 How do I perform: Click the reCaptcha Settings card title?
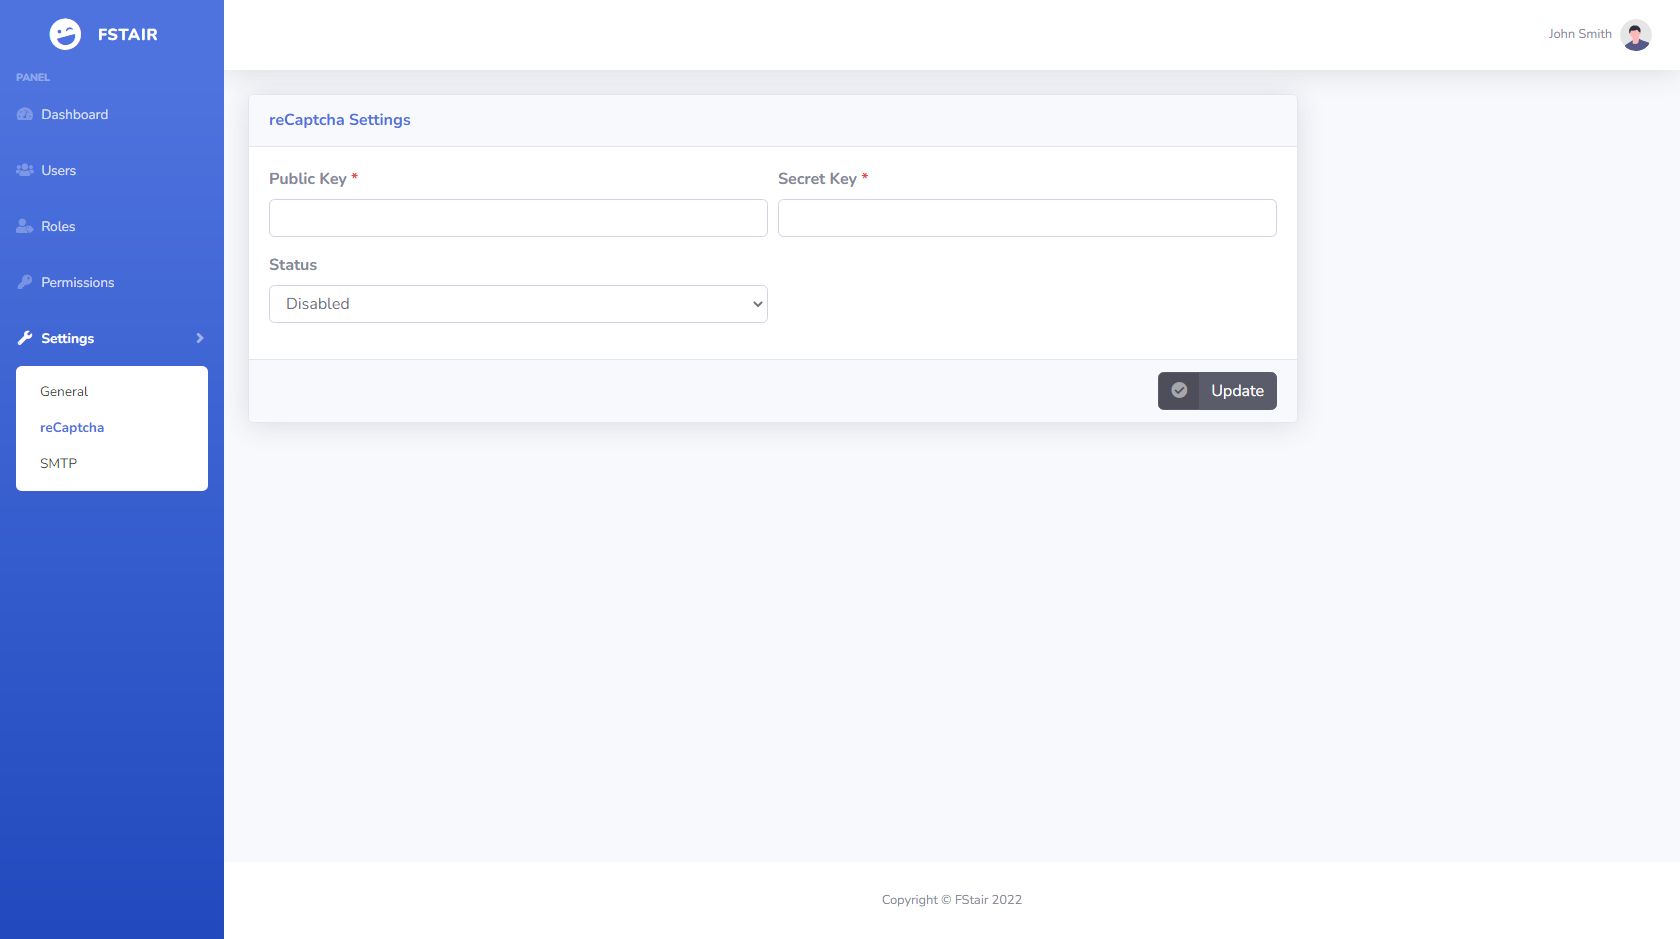(340, 120)
